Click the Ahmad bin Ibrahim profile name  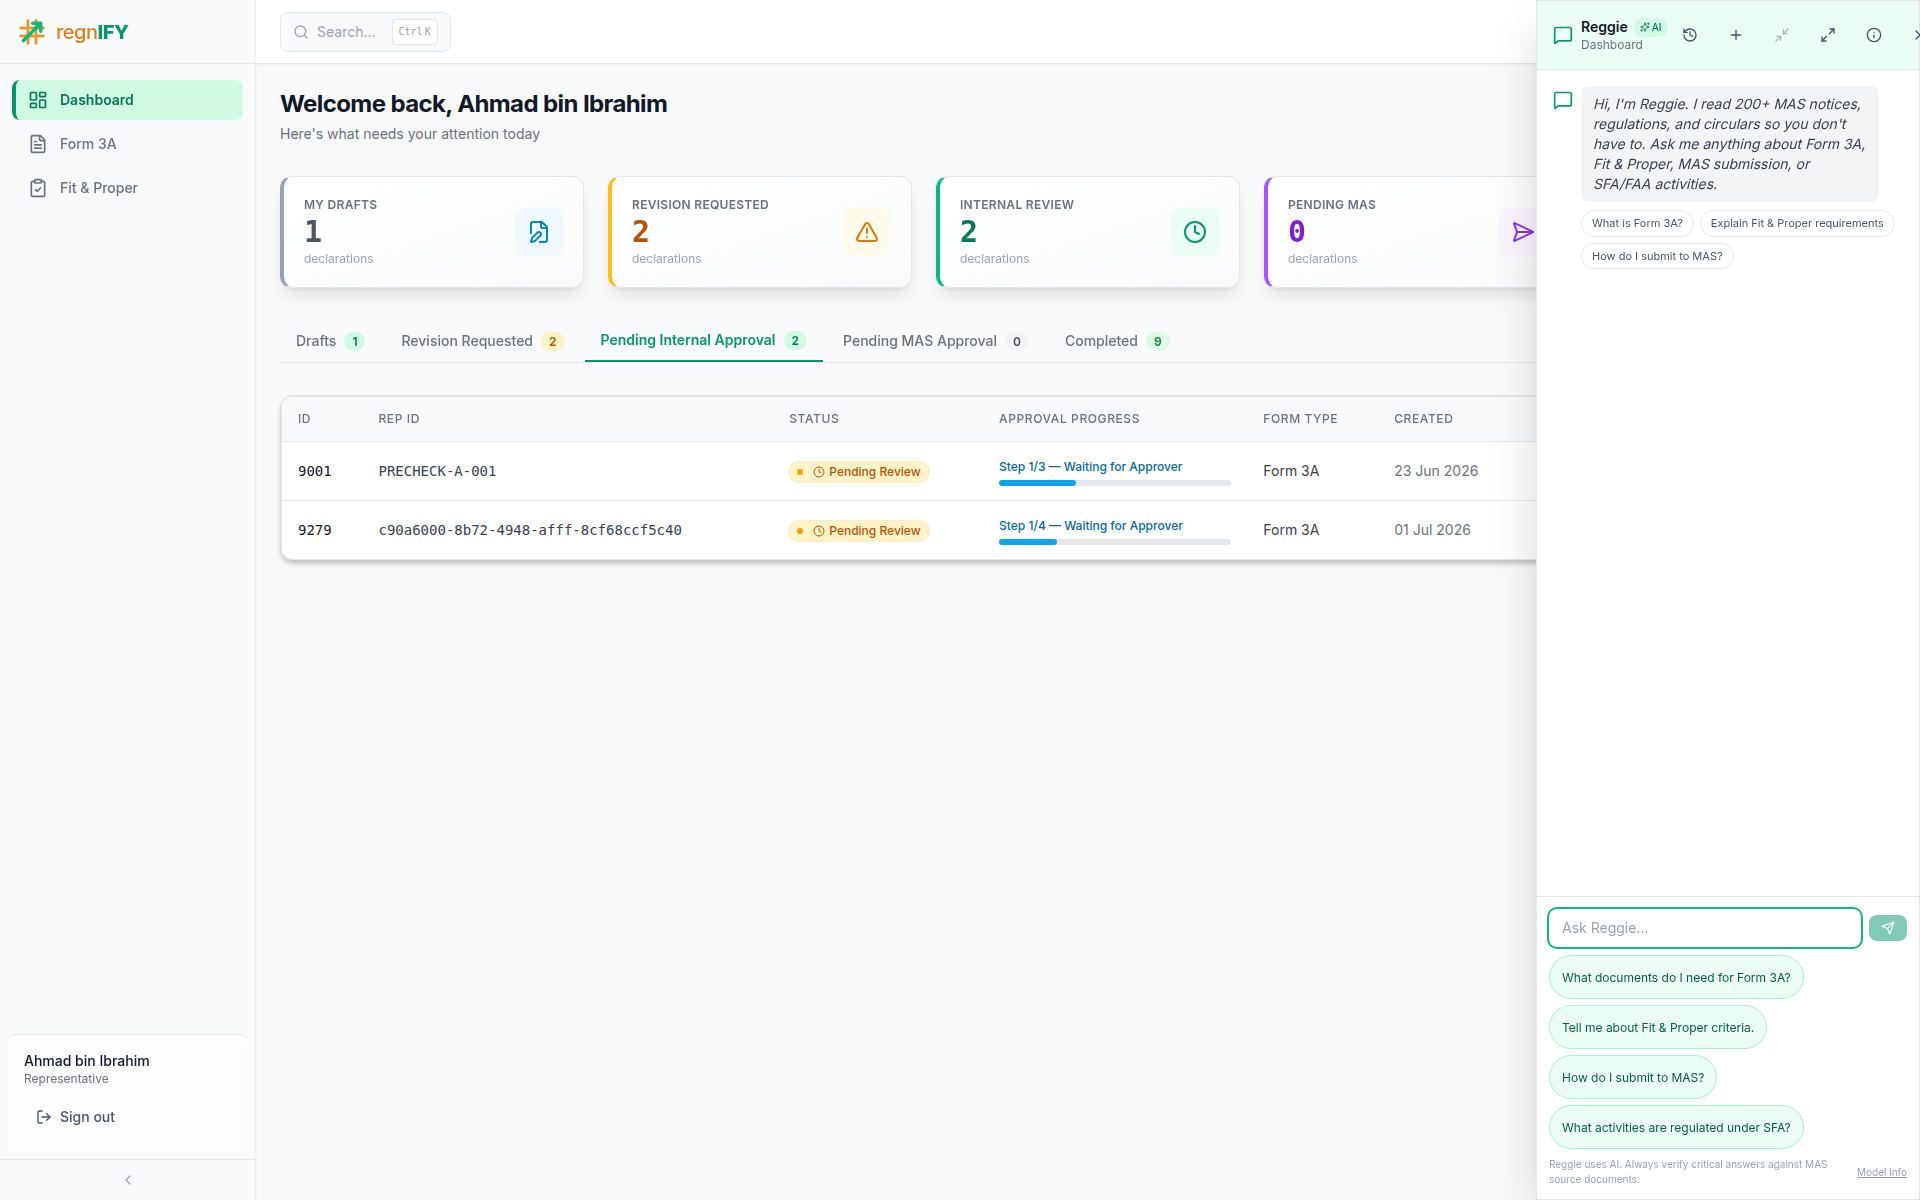pyautogui.click(x=87, y=1061)
